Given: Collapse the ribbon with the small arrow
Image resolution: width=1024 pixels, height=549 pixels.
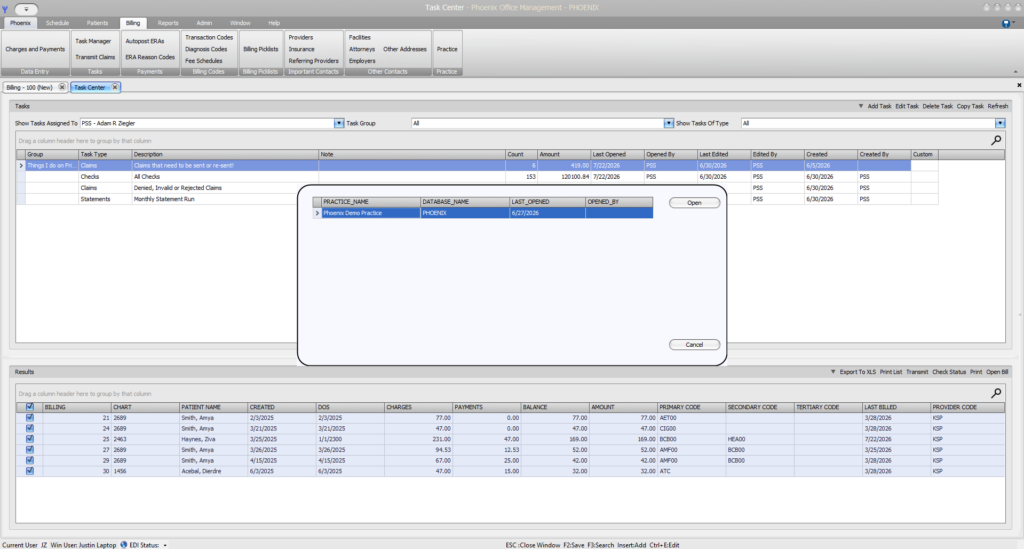Looking at the screenshot, I should [x=1016, y=71].
